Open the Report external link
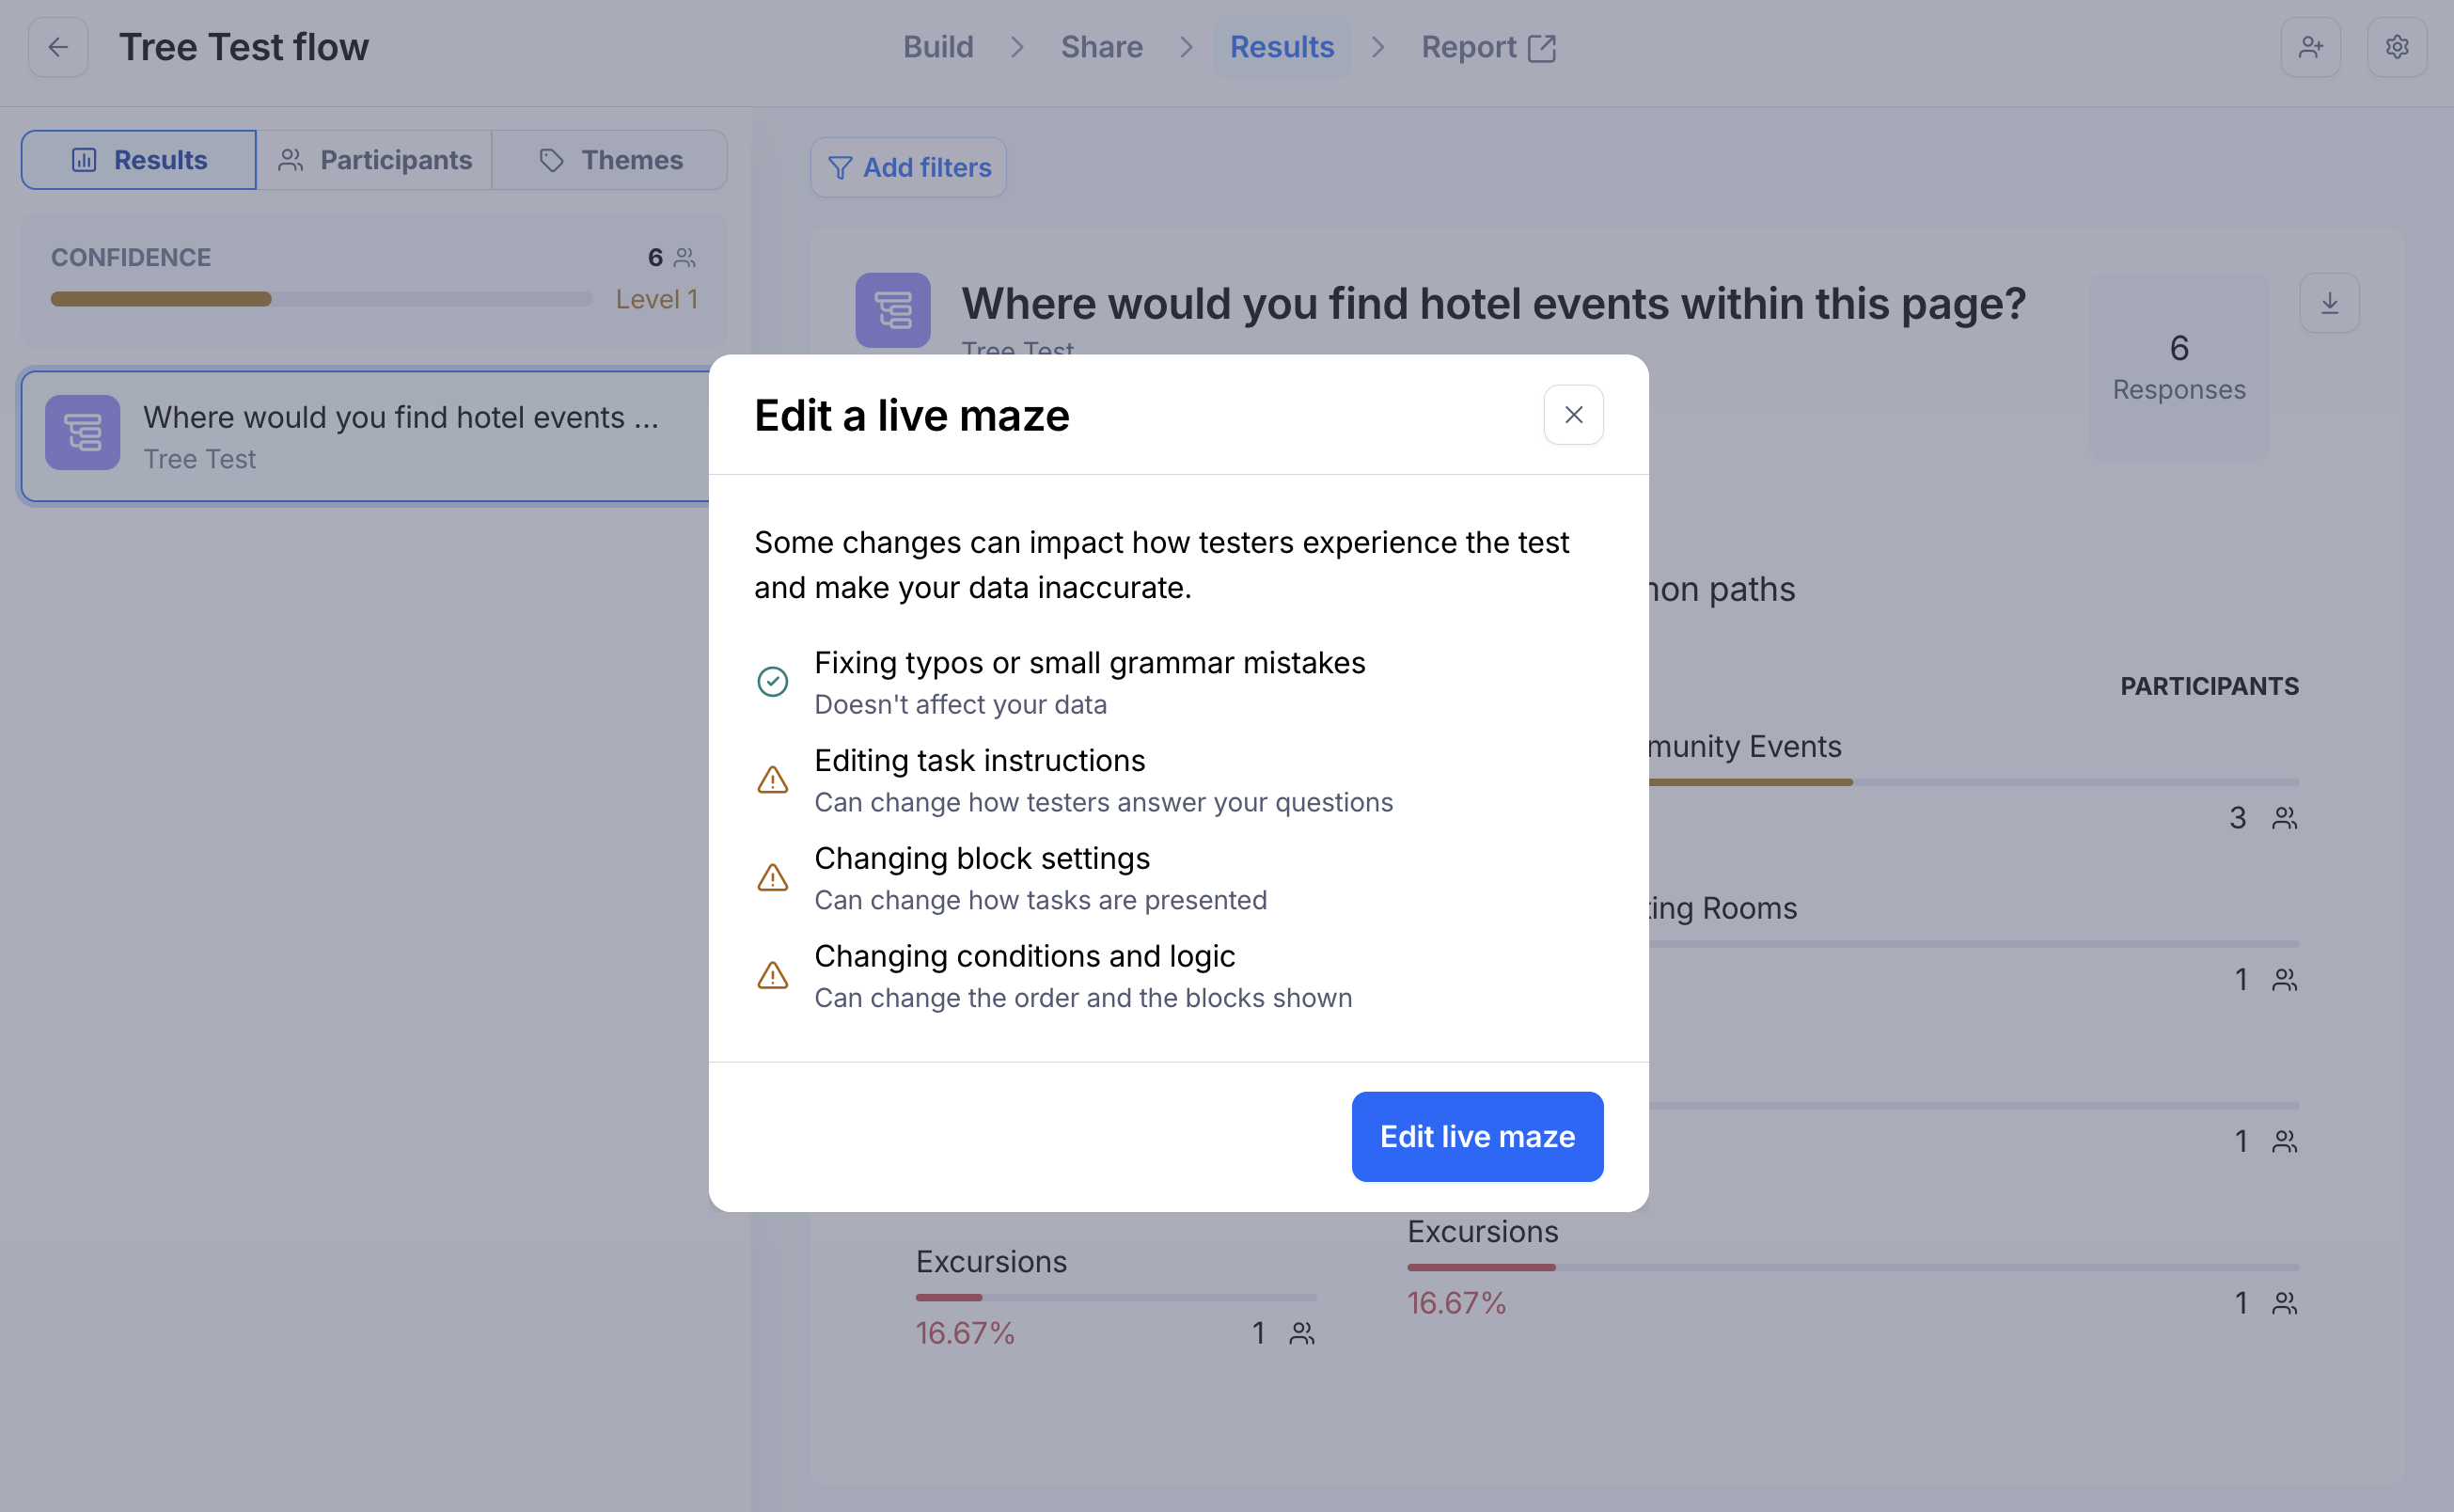 [1487, 47]
